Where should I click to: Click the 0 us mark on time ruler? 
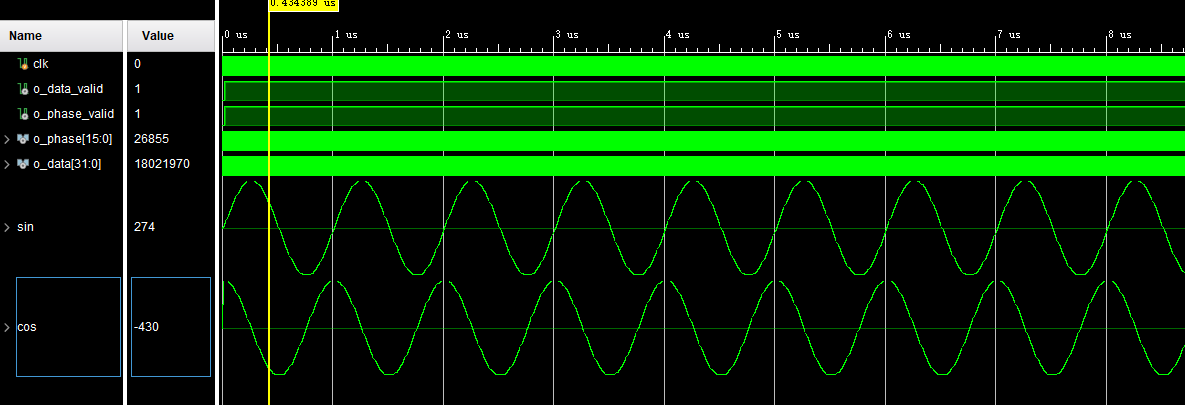(235, 35)
